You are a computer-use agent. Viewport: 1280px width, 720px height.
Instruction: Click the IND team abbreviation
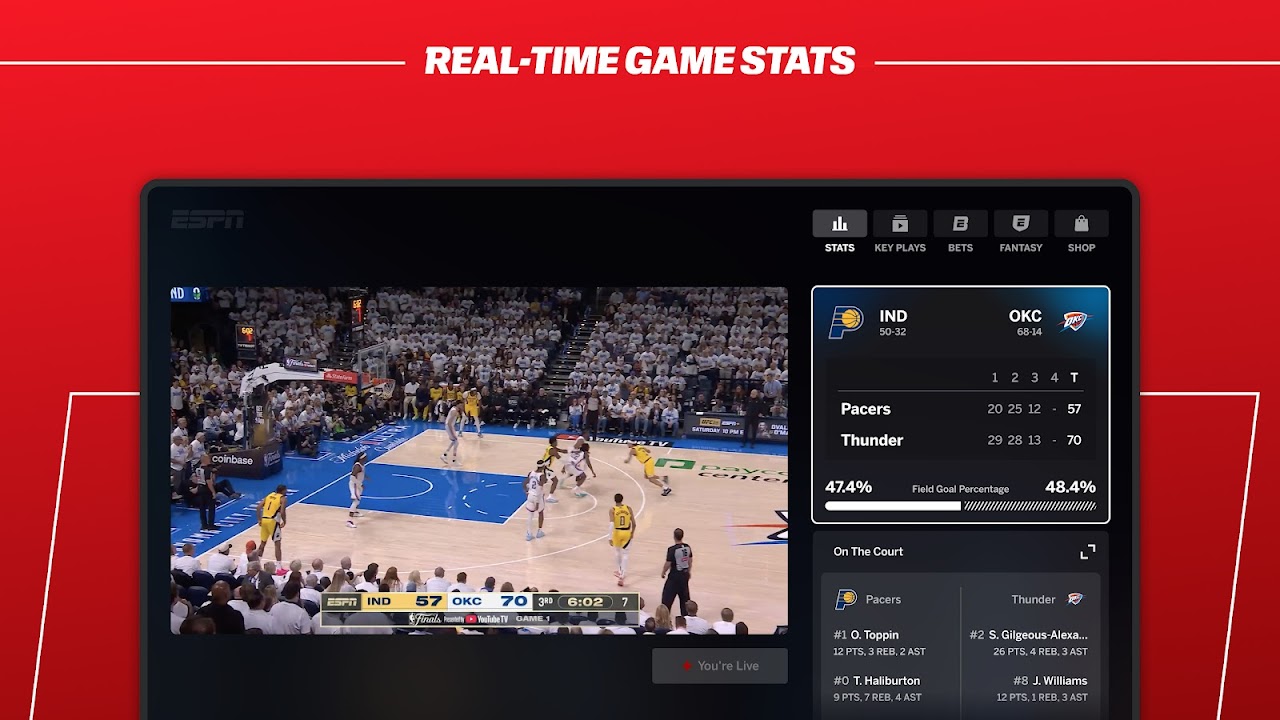click(893, 316)
